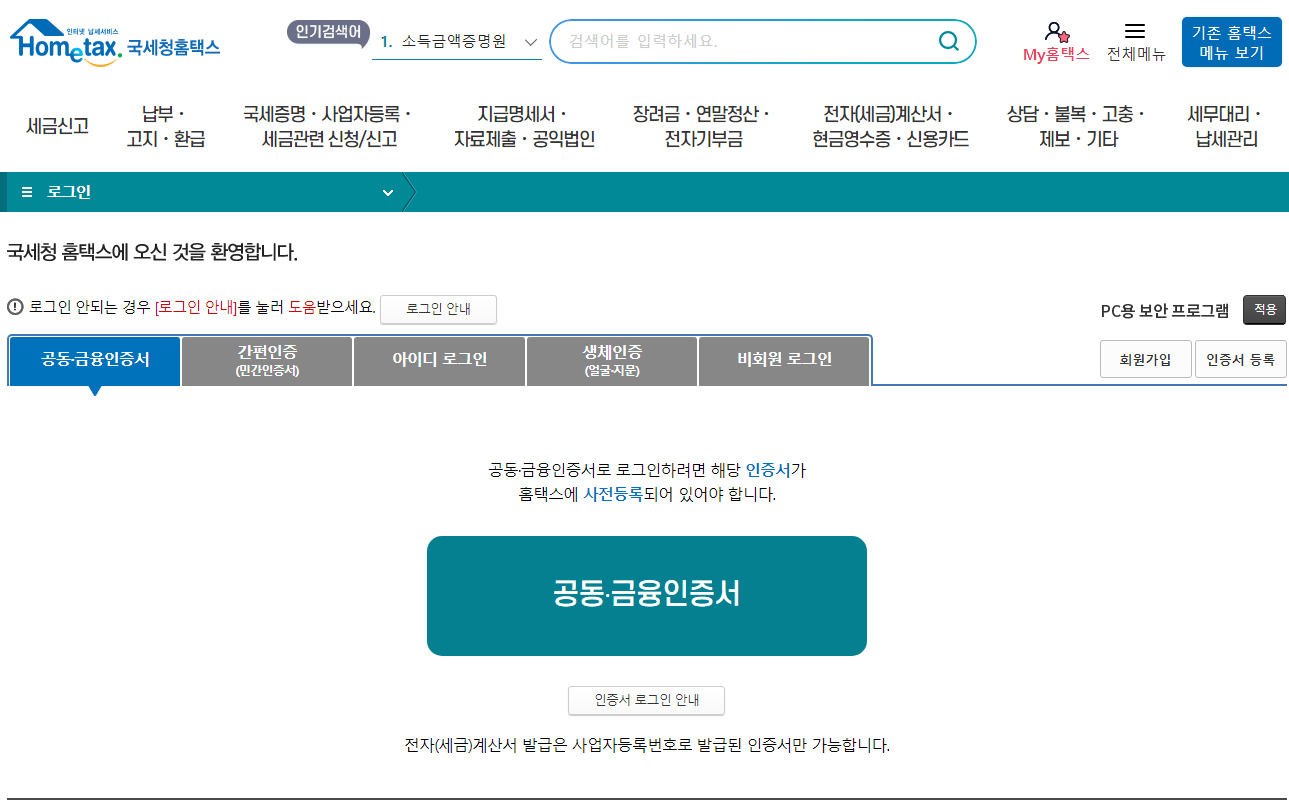Click the 인증서 등록 button
1289x807 pixels.
[x=1240, y=359]
